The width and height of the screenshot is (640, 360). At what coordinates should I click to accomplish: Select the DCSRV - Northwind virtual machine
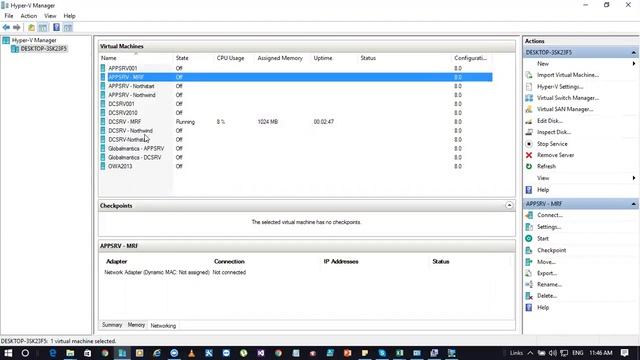130,131
